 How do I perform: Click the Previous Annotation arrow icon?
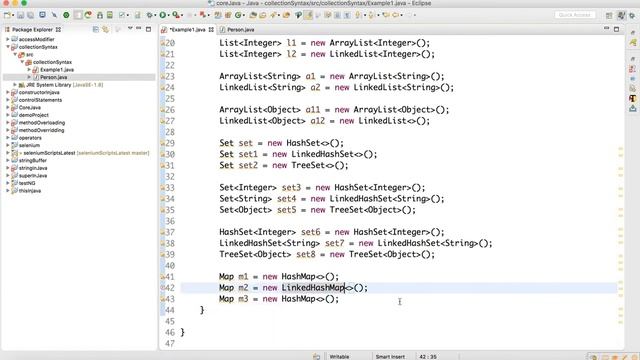[371, 15]
